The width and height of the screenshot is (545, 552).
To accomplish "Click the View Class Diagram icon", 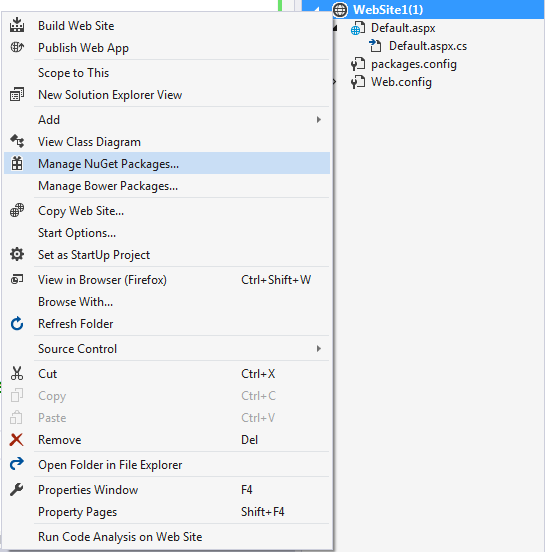I will tap(17, 142).
